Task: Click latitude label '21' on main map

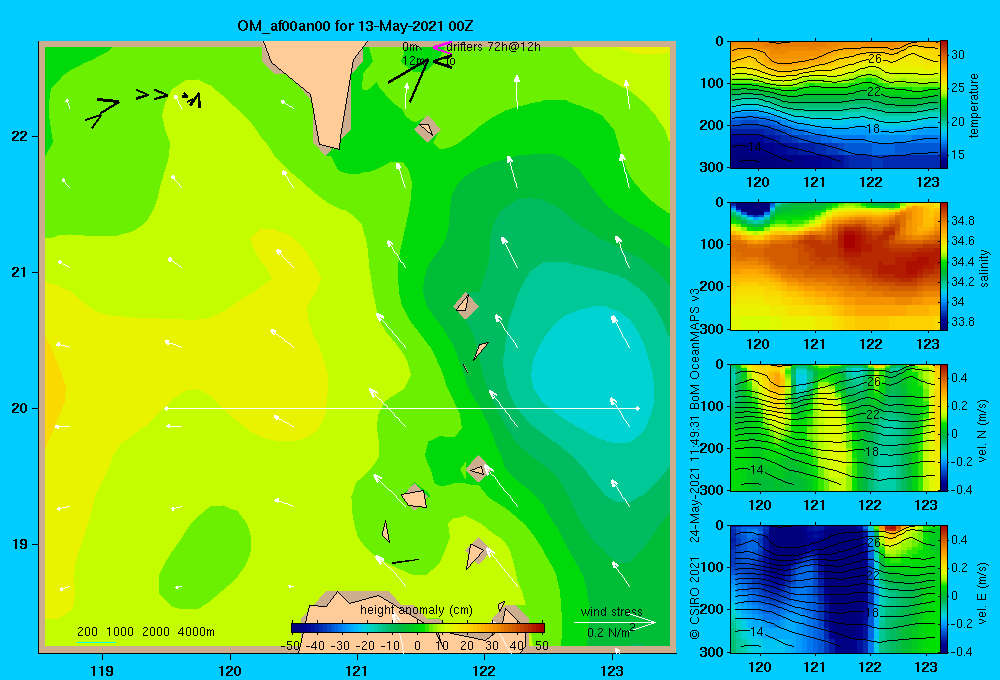Action: (x=19, y=272)
